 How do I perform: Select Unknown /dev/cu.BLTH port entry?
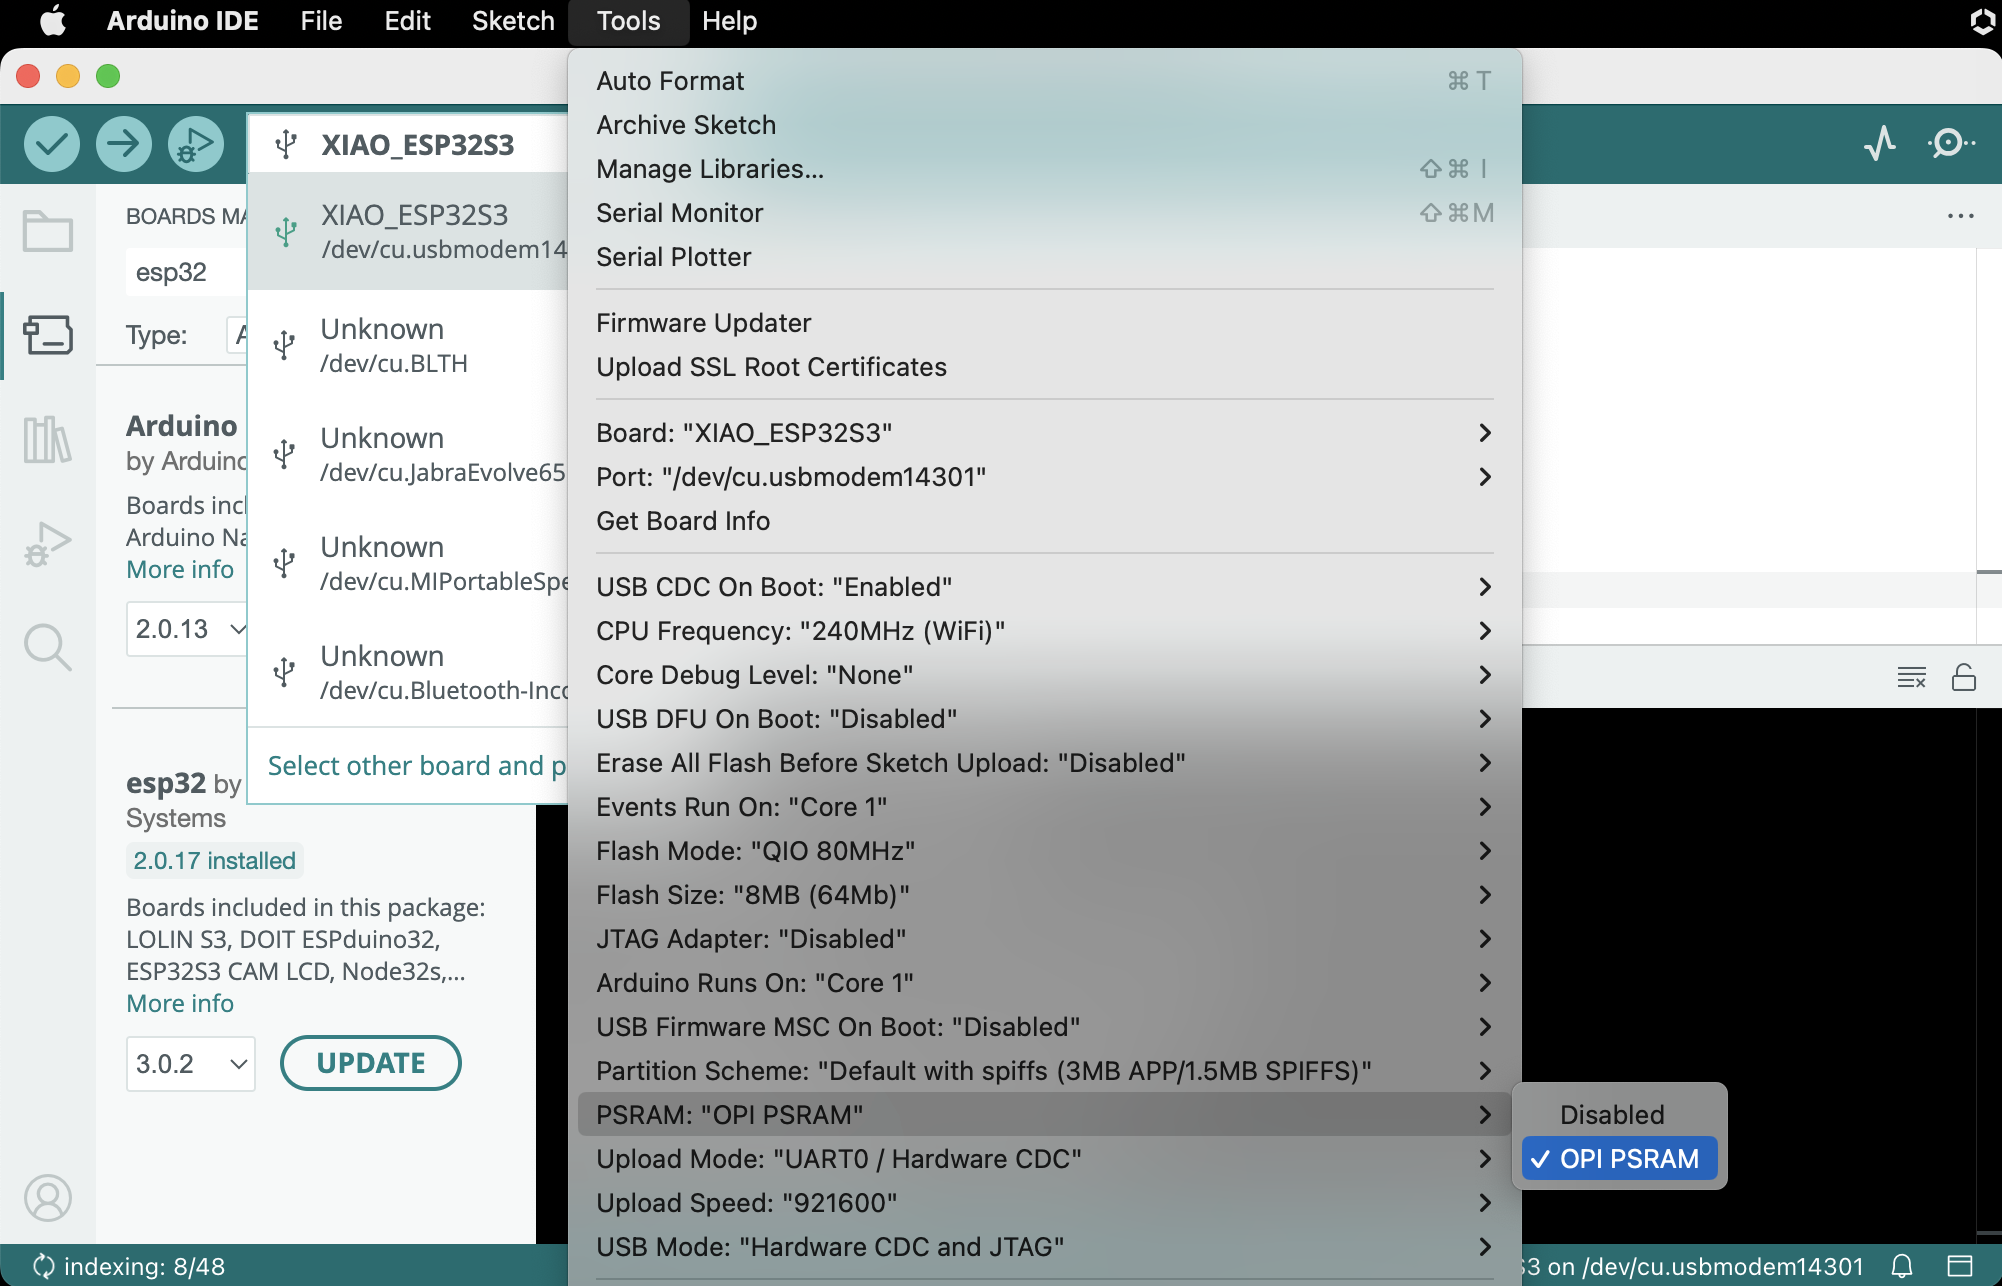[408, 345]
